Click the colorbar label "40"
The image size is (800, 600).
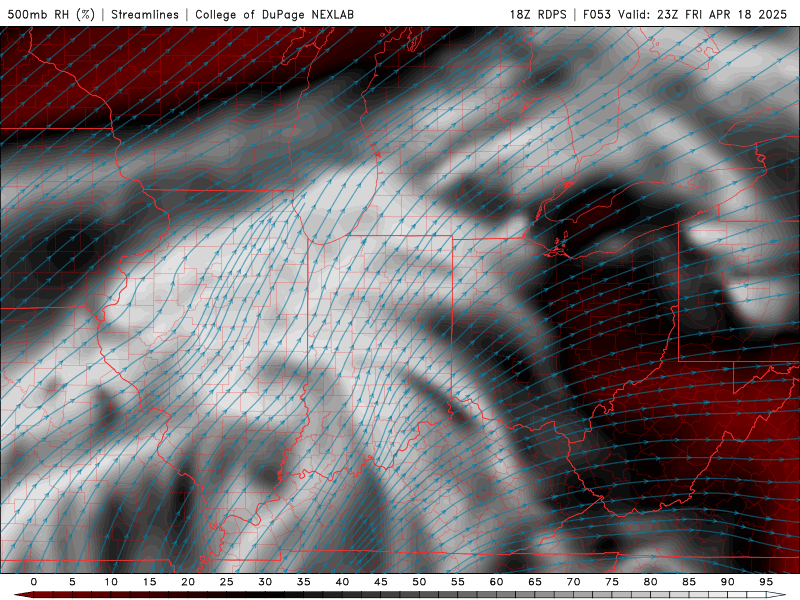[x=342, y=582]
